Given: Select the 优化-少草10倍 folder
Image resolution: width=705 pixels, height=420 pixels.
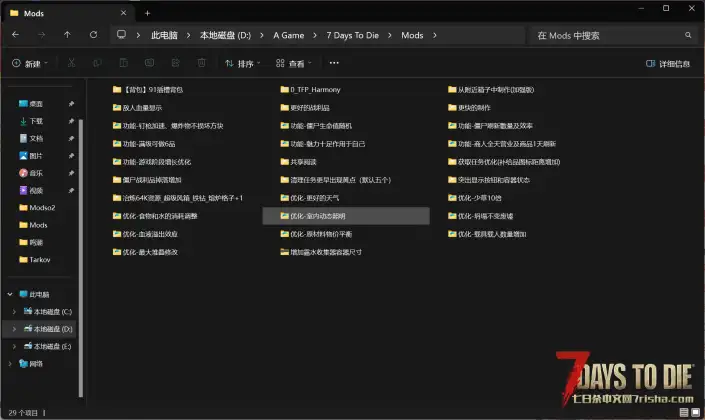Looking at the screenshot, I should click(x=474, y=198).
